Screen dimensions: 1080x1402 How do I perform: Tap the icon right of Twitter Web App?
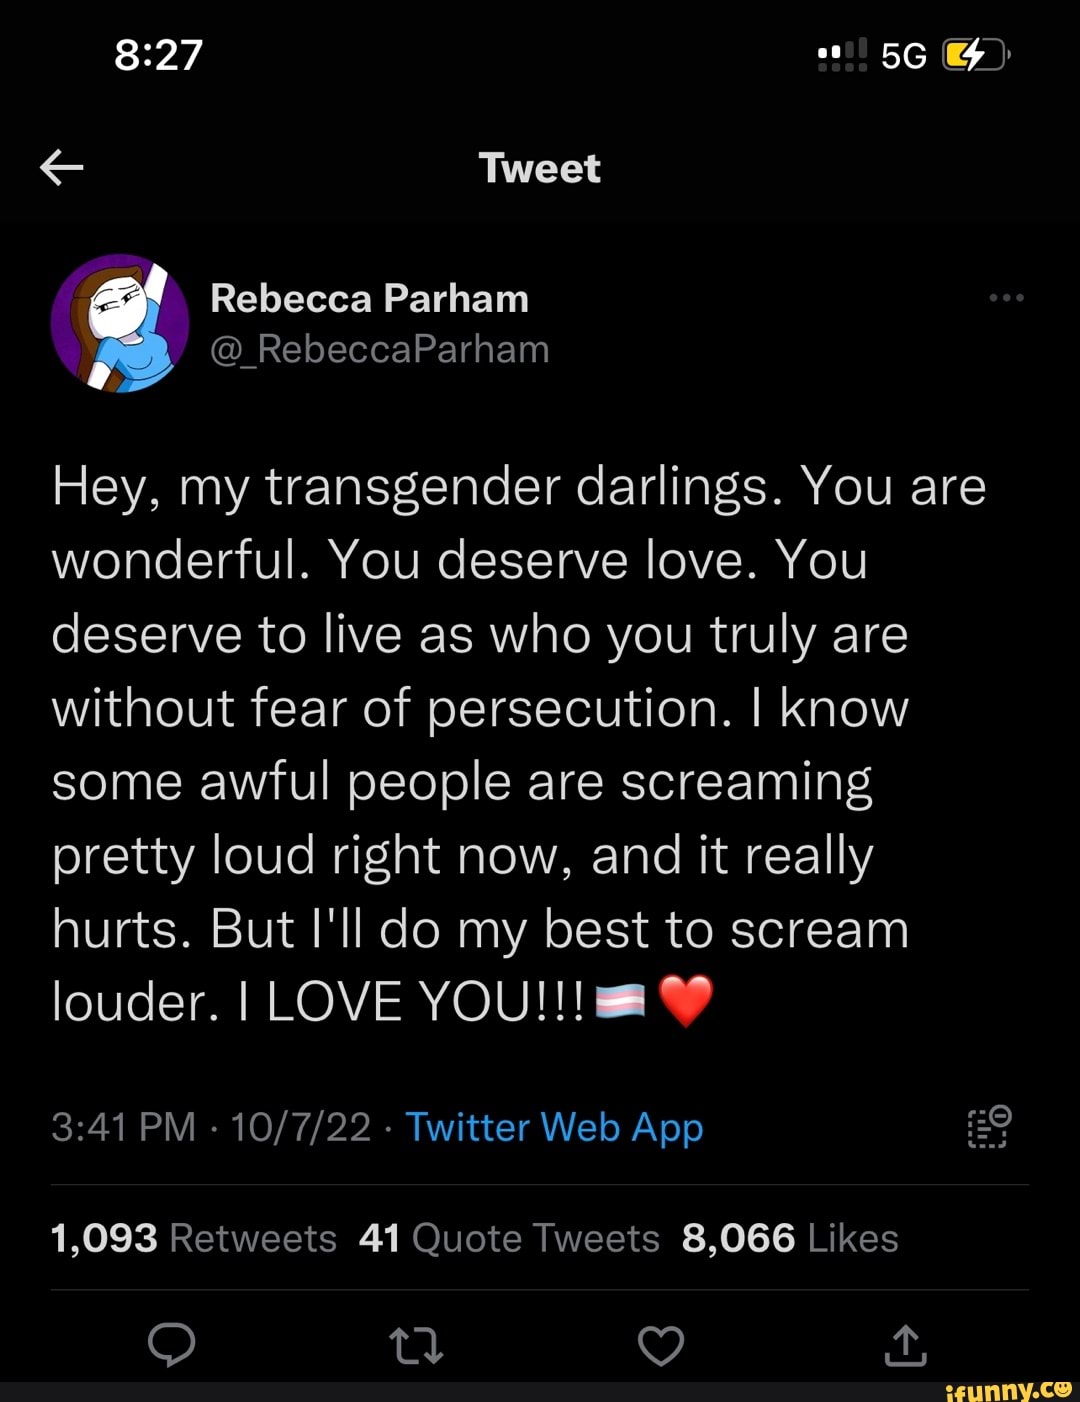pyautogui.click(x=989, y=1127)
